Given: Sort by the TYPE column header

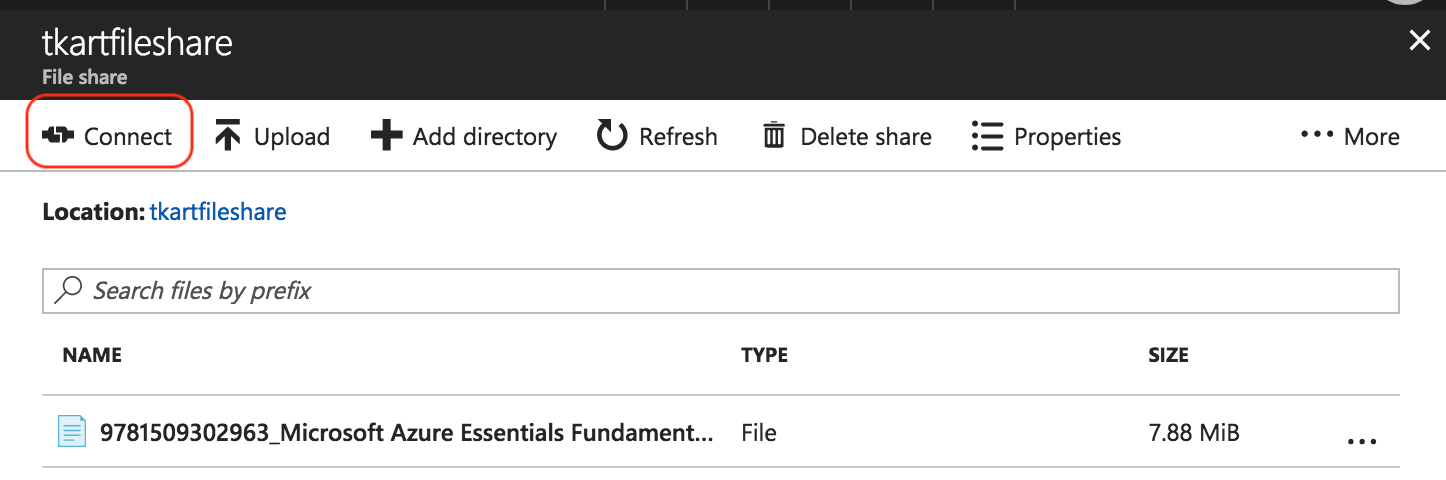Looking at the screenshot, I should tap(764, 355).
